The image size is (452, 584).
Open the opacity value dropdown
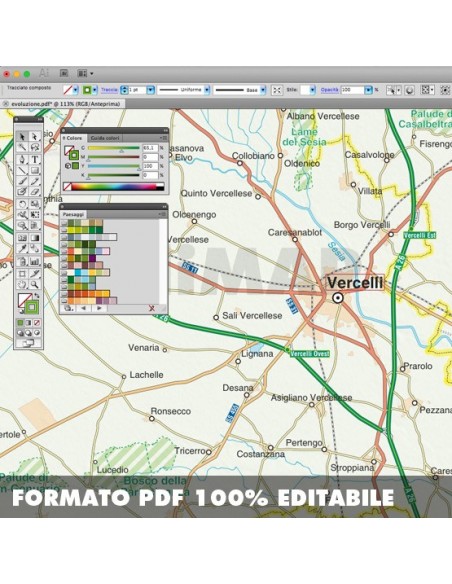pos(368,90)
